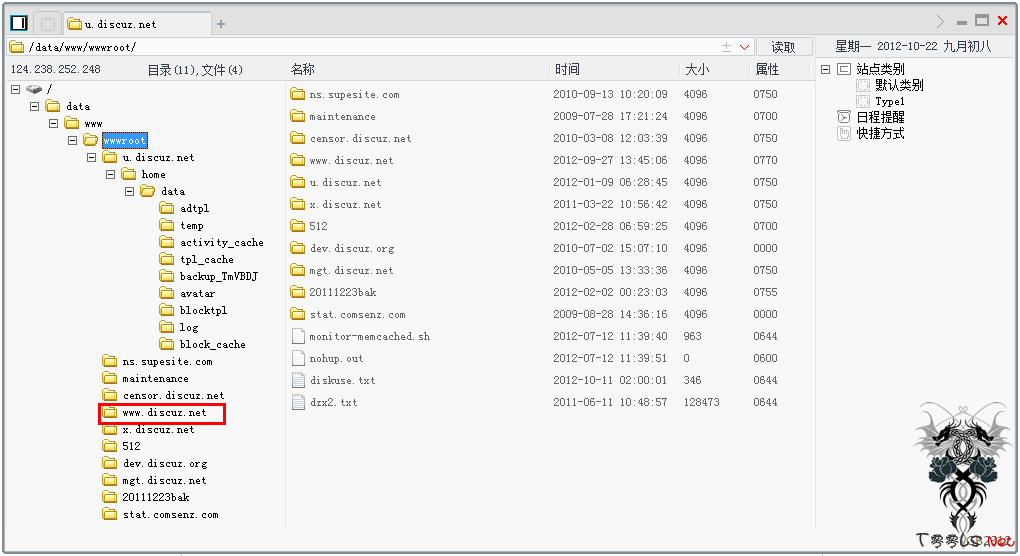This screenshot has width=1020, height=556.
Task: Select avatar folder in tree
Action: click(x=197, y=293)
